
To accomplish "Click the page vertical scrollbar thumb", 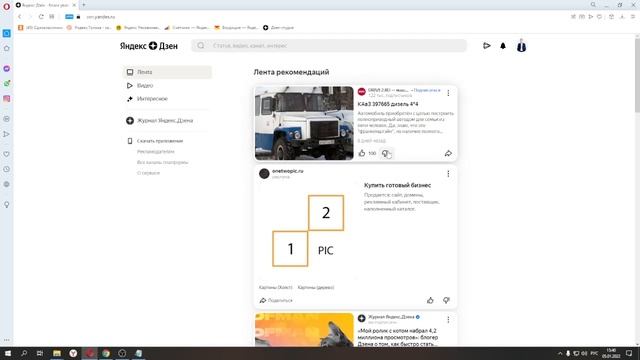I will 637,75.
